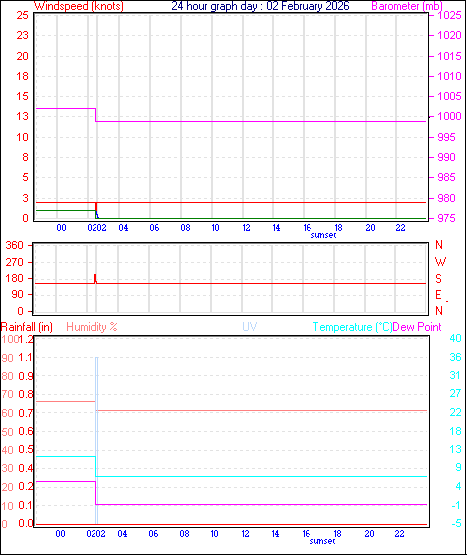467x559 pixels.
Task: Click the W compass label
Action: point(440,262)
